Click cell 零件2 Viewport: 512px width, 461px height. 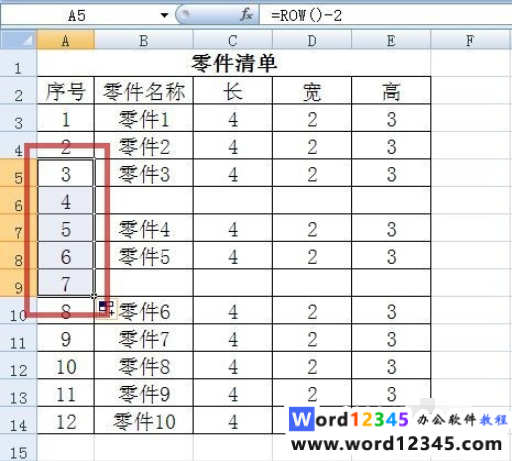click(144, 145)
